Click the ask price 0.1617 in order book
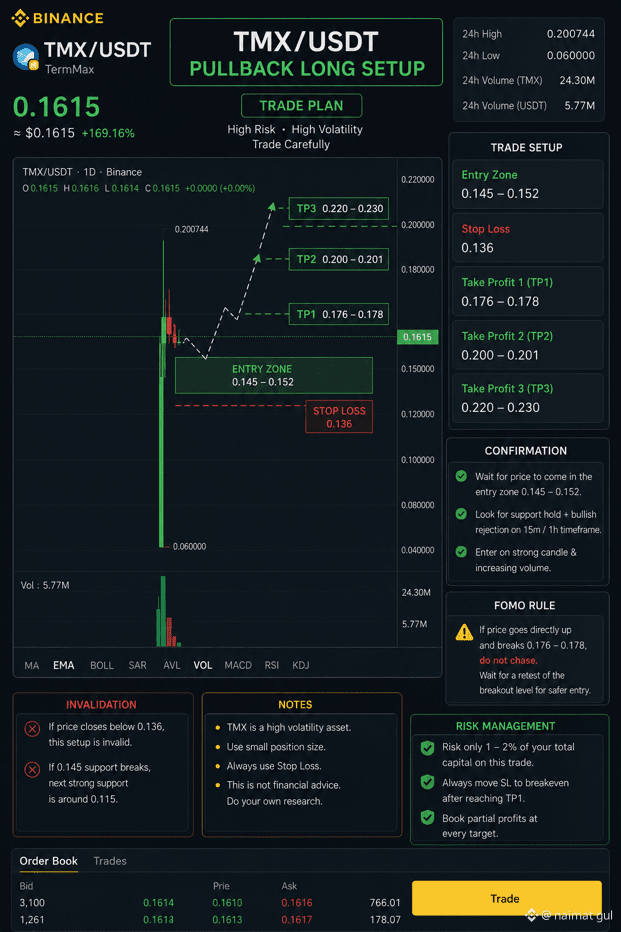Screen dimensions: 621x932 pyautogui.click(x=297, y=920)
